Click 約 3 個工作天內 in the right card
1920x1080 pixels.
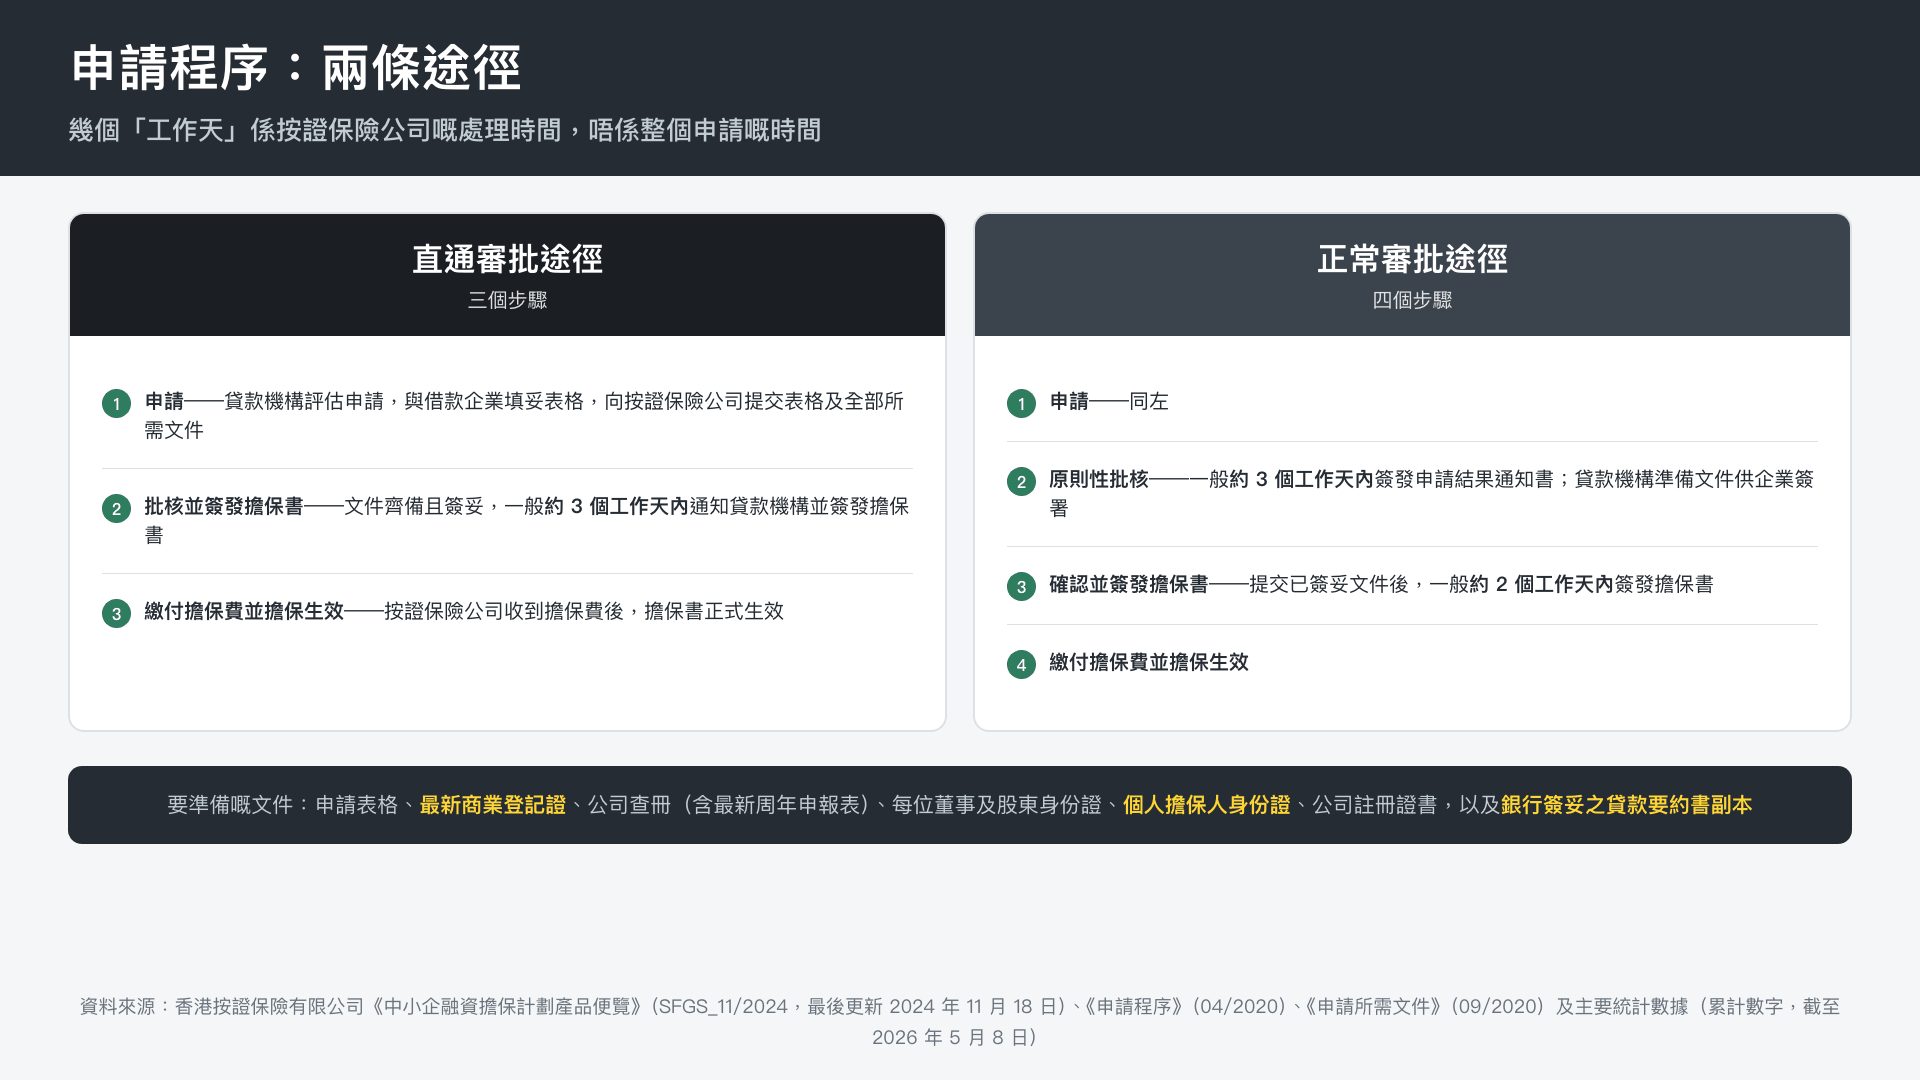1302,479
